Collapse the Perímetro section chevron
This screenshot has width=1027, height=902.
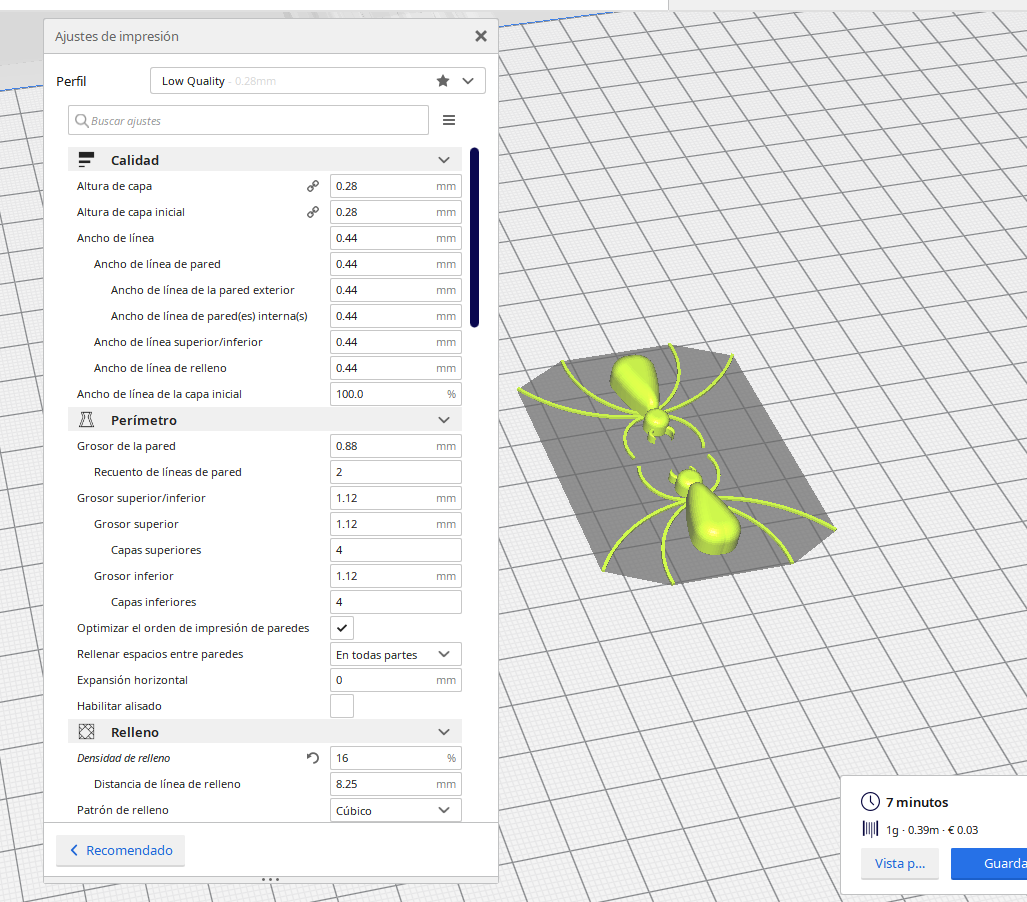(x=443, y=420)
